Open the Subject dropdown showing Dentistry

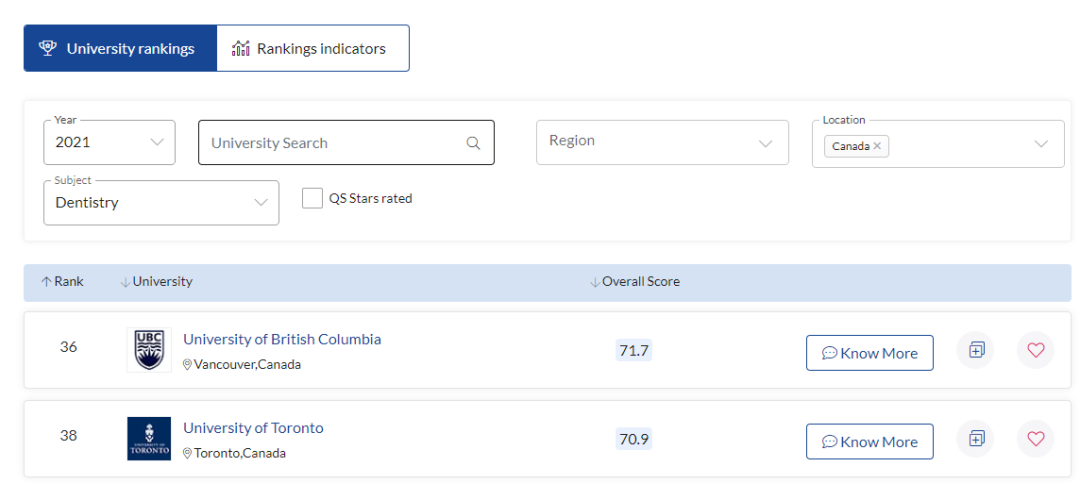(x=161, y=202)
